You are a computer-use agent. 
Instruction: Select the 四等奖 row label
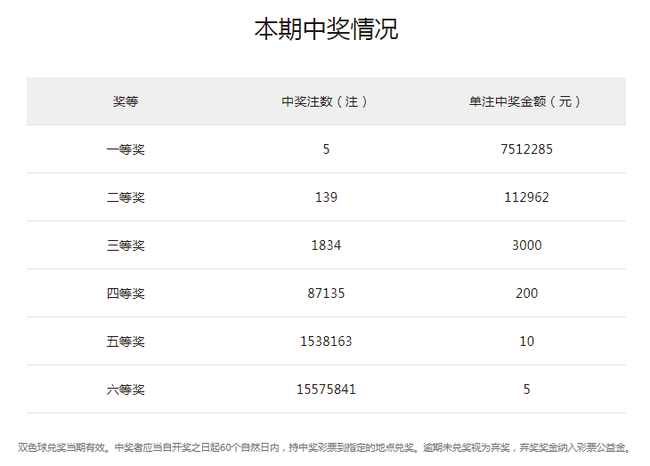[x=126, y=294]
